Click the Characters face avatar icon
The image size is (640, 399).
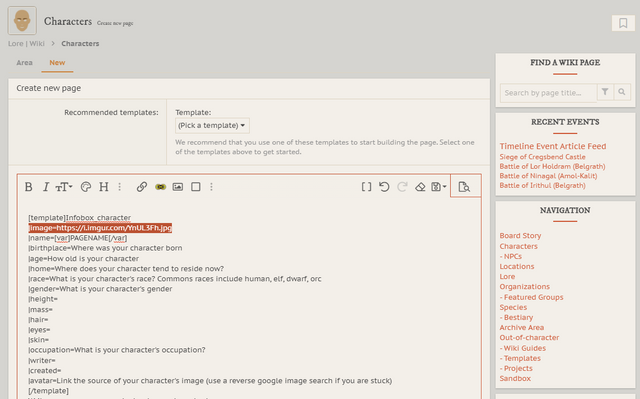tap(22, 20)
